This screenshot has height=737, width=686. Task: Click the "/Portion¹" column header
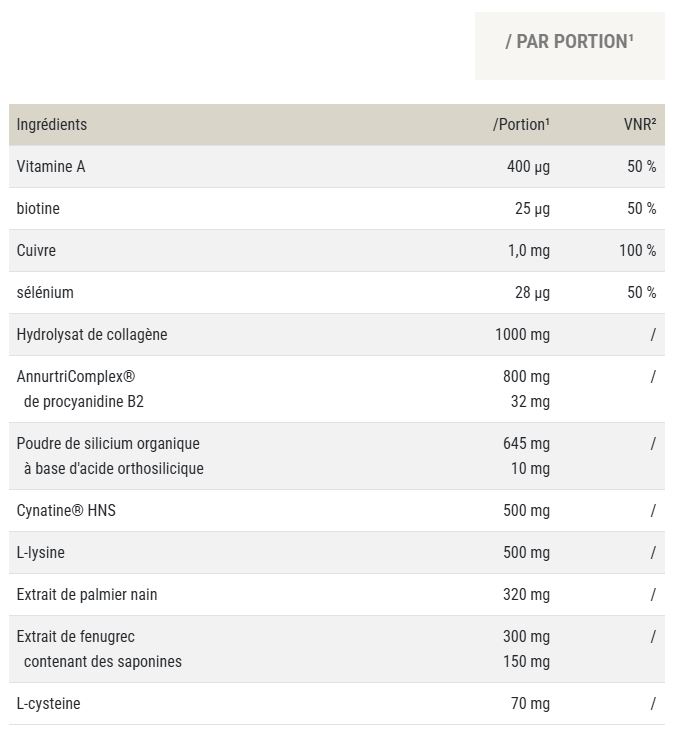pyautogui.click(x=521, y=125)
